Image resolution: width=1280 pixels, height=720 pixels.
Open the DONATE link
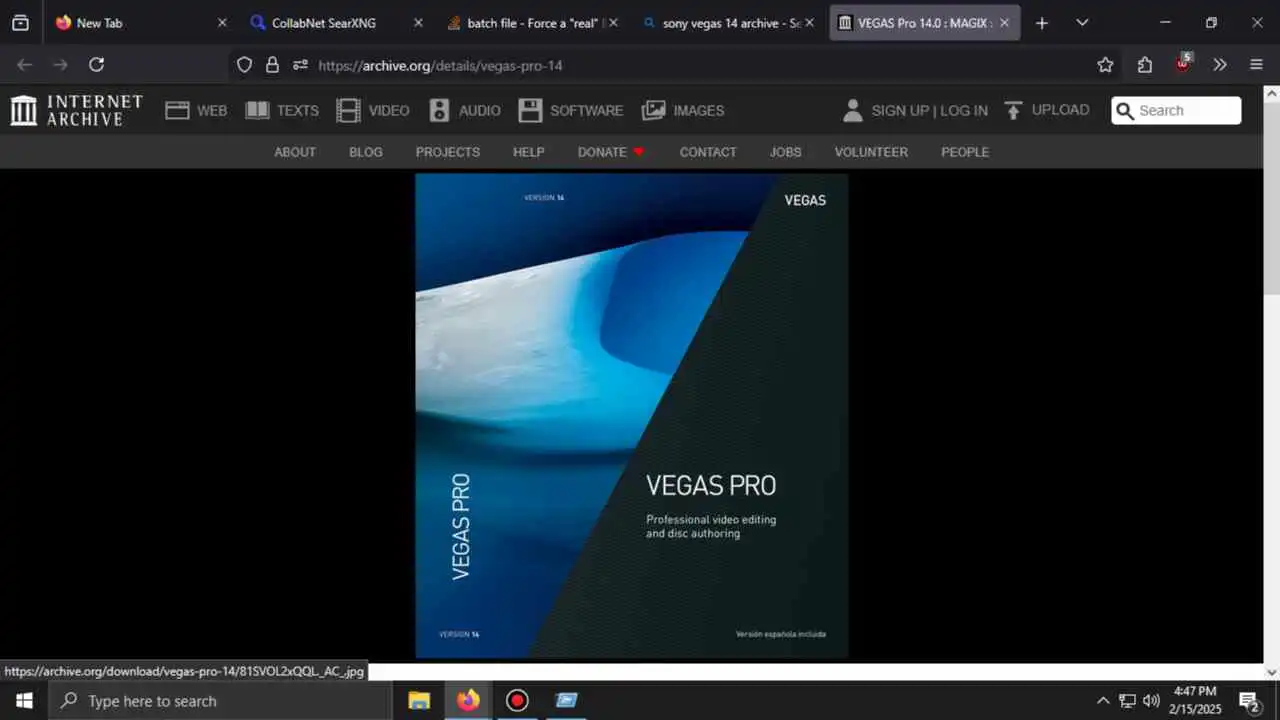tap(611, 152)
